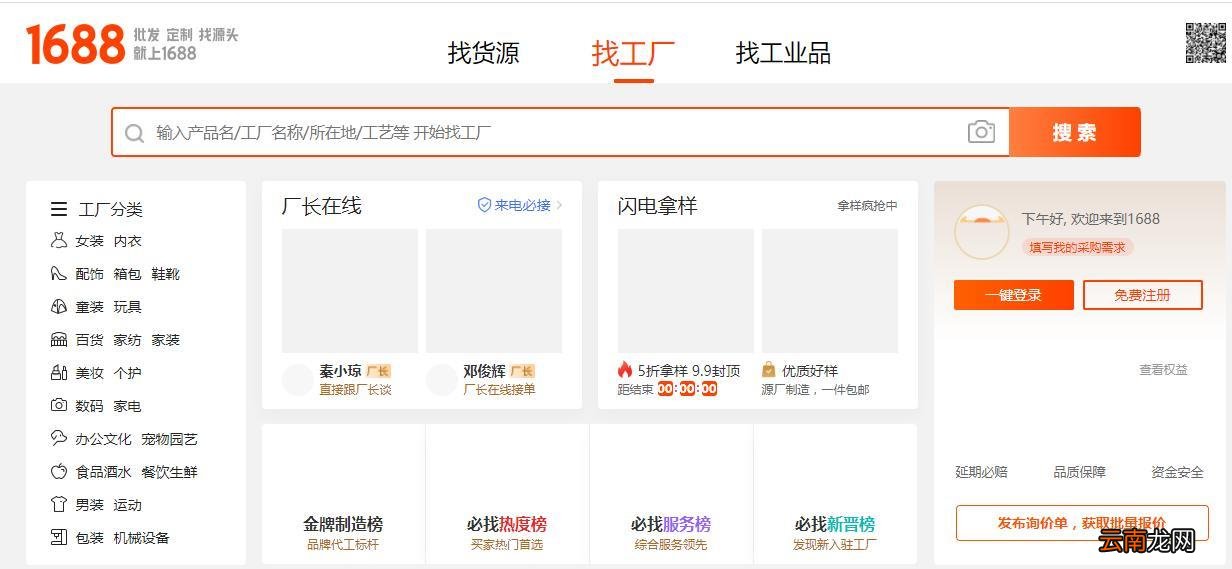The height and width of the screenshot is (569, 1232).
Task: Select 箱包 category
Action: 128,274
